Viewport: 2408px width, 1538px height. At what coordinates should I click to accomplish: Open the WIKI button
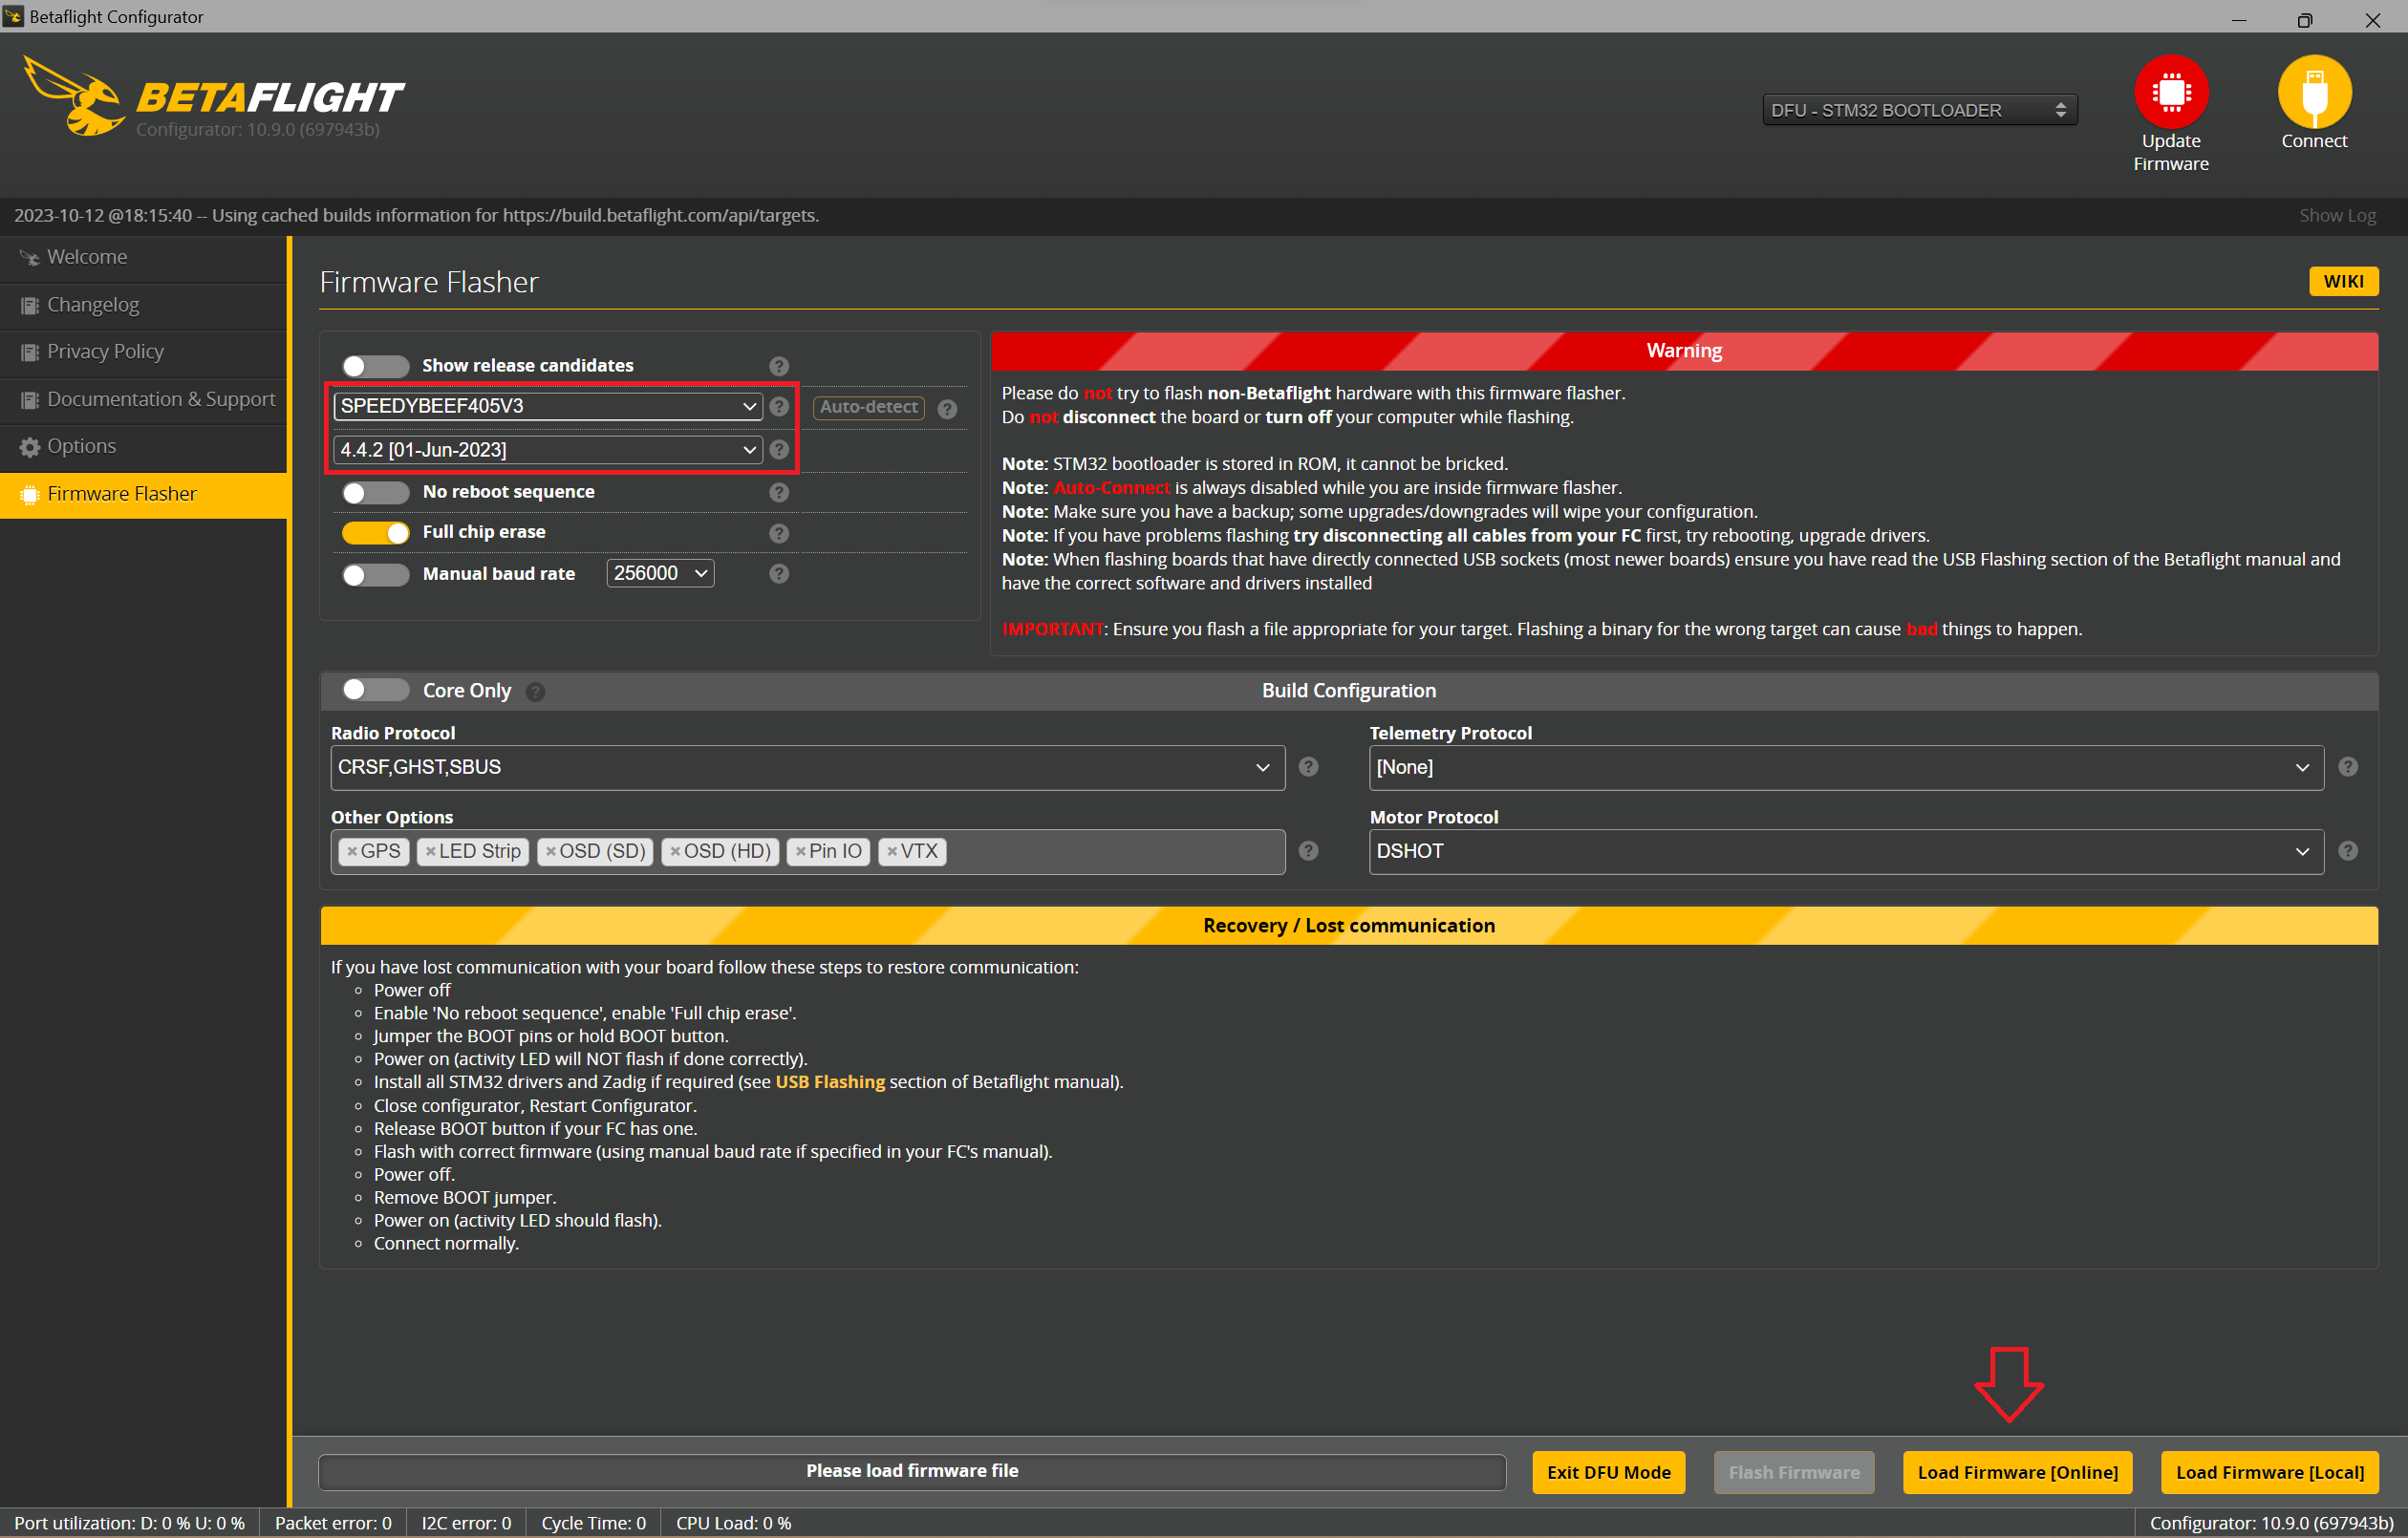point(2343,281)
